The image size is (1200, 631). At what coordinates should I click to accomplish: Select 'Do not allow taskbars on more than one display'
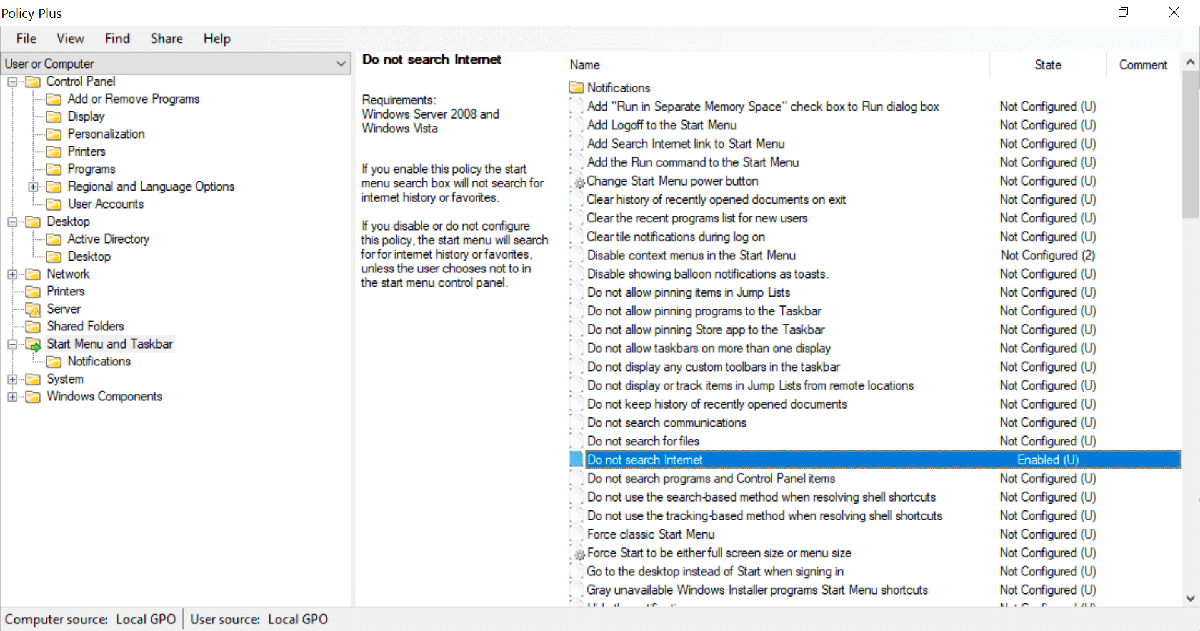click(x=709, y=348)
